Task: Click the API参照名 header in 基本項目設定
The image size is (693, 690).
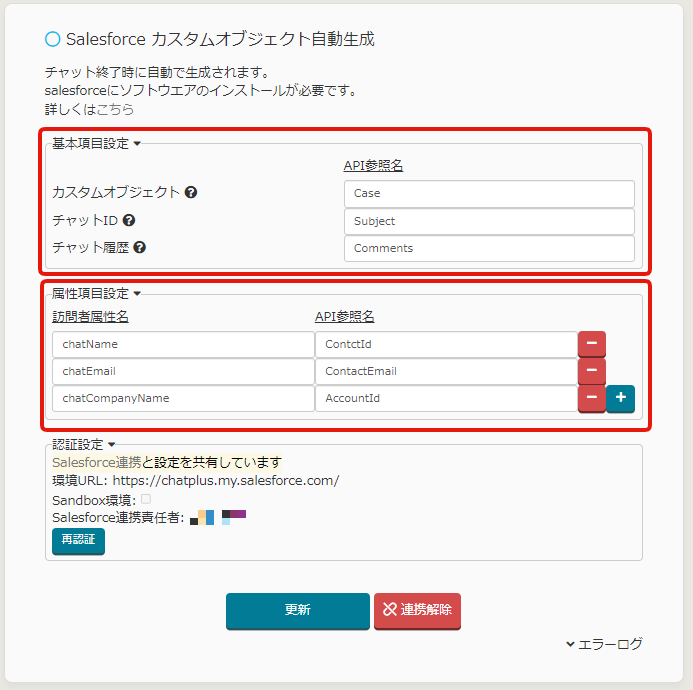Action: click(373, 165)
